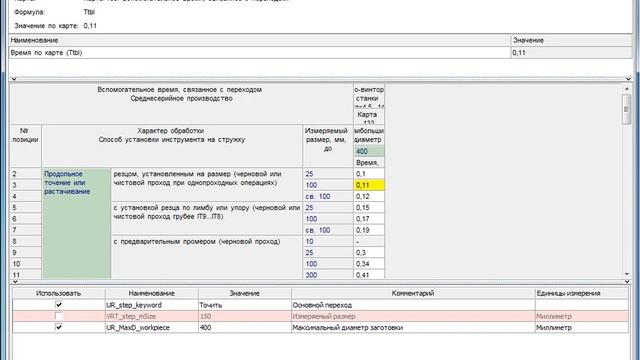Select the VRT_step_mSize name cell
The width and height of the screenshot is (640, 360).
[151, 316]
